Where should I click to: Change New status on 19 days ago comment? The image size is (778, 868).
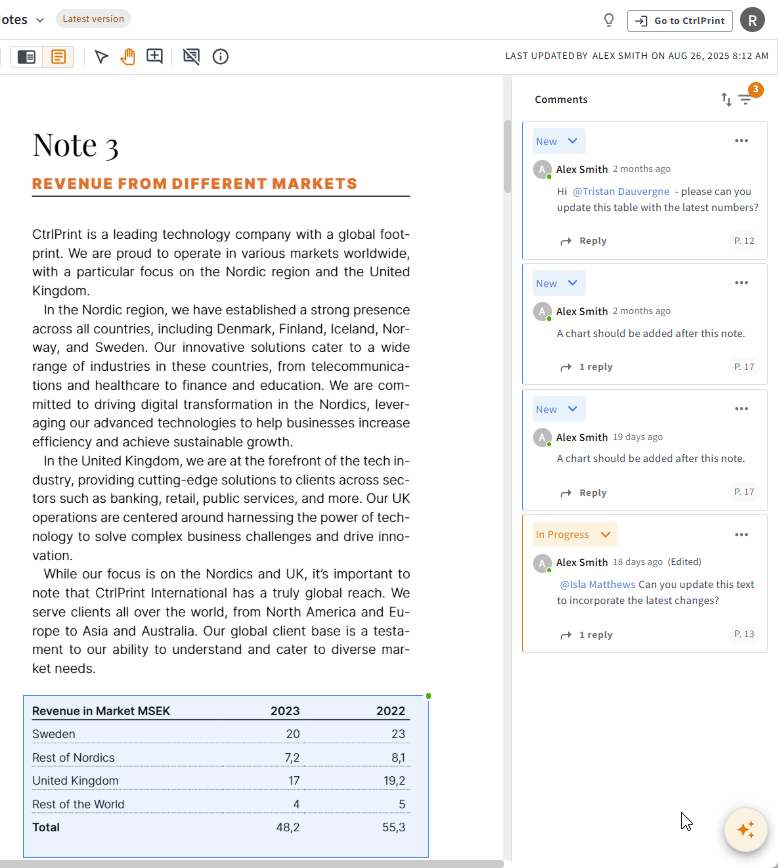pyautogui.click(x=559, y=409)
